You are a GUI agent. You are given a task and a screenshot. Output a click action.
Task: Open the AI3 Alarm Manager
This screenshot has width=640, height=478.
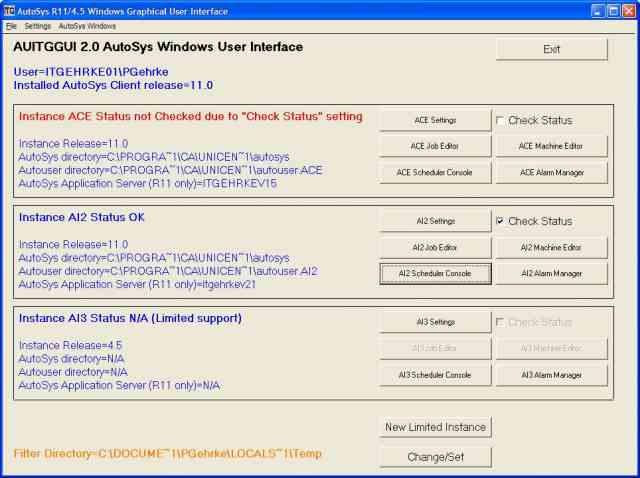551,375
